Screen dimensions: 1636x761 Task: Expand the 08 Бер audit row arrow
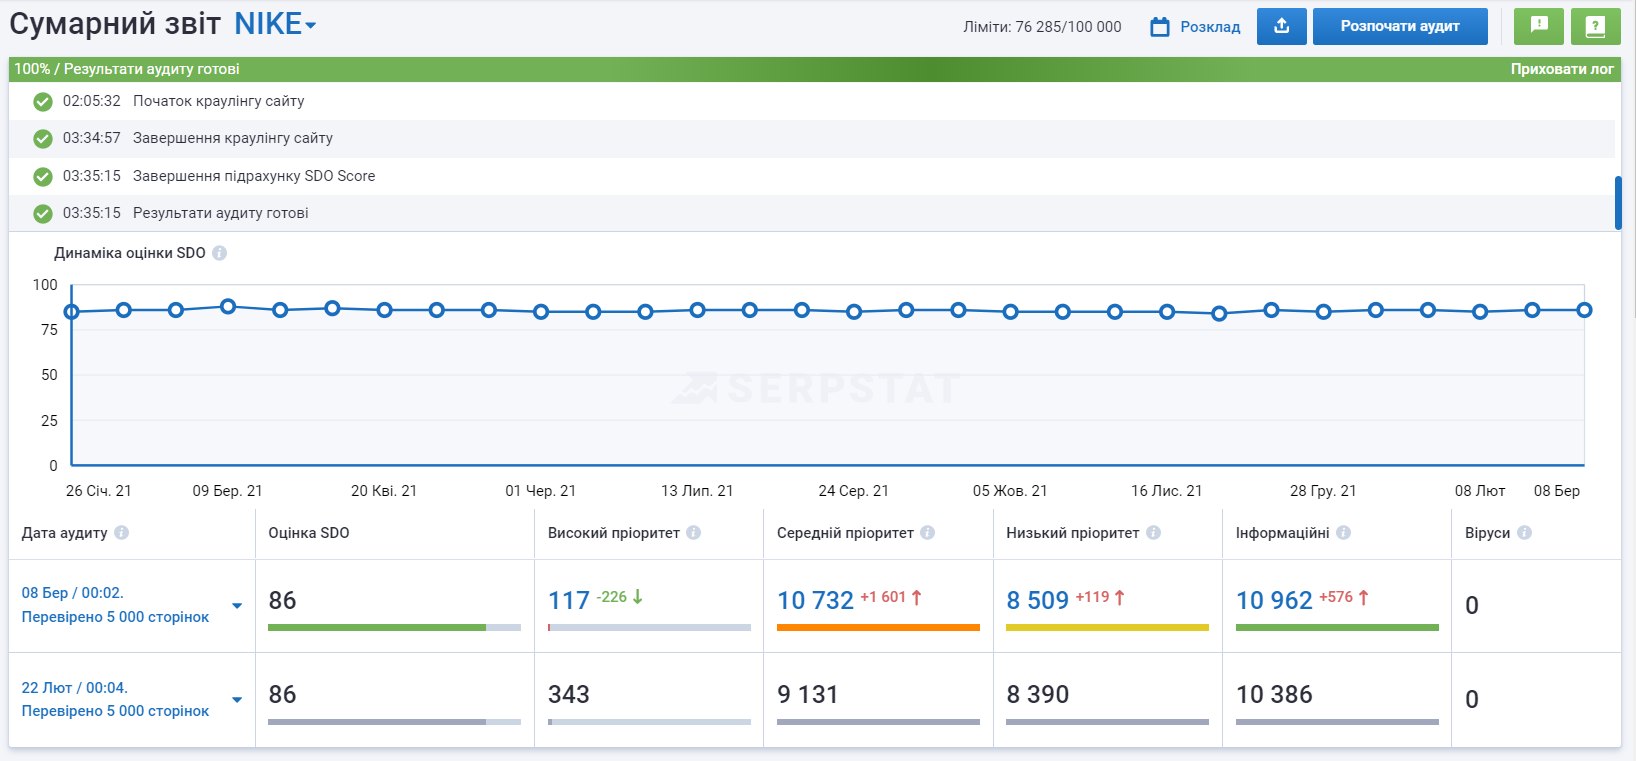[237, 606]
